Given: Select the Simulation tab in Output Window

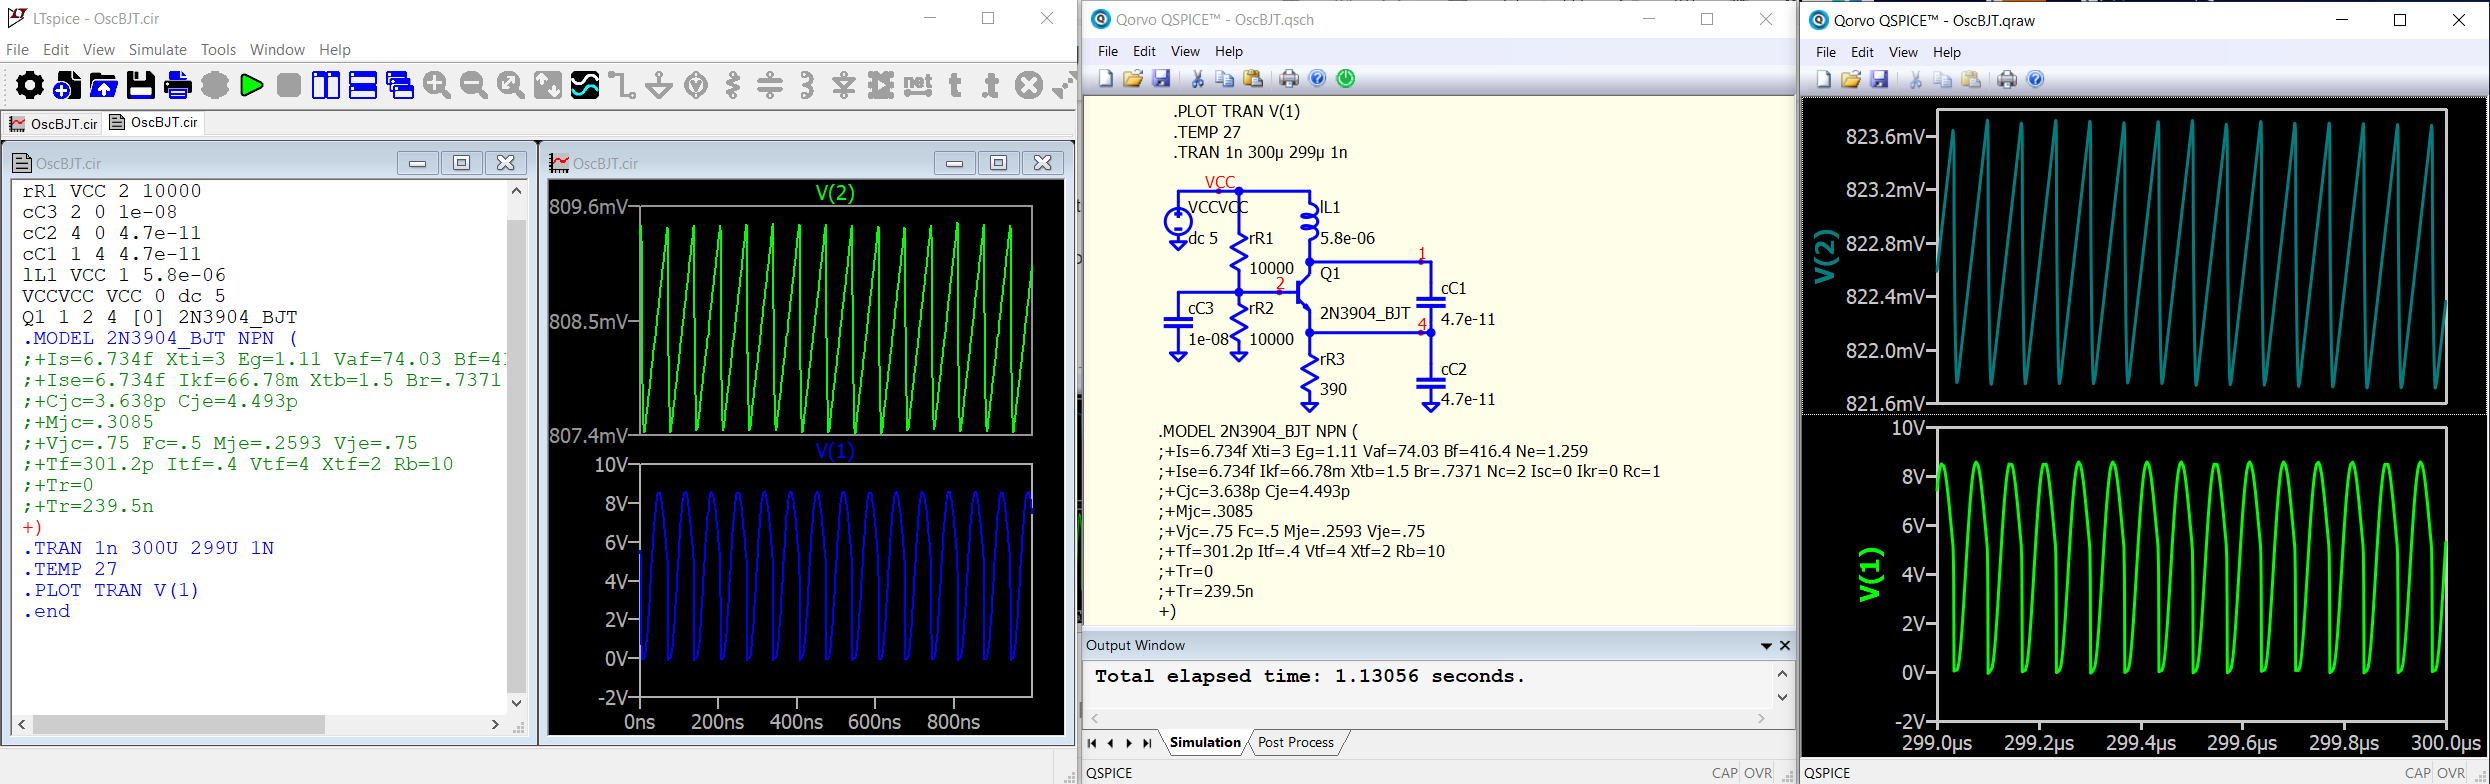Looking at the screenshot, I should (1204, 742).
